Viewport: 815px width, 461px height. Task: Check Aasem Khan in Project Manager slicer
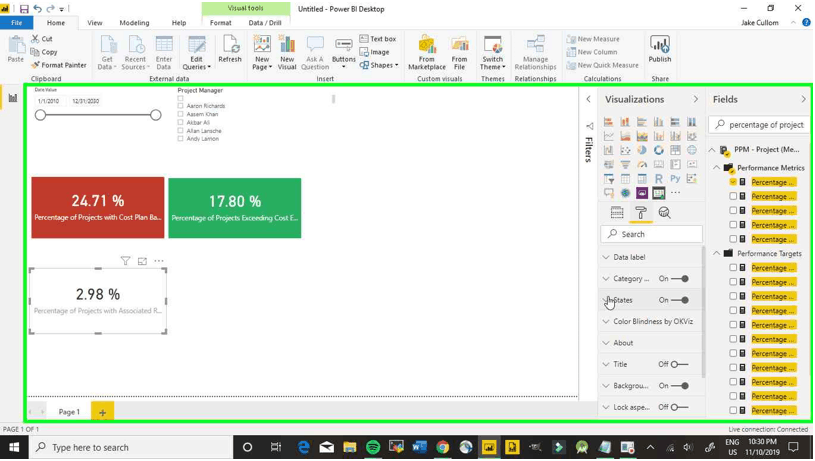tap(180, 114)
